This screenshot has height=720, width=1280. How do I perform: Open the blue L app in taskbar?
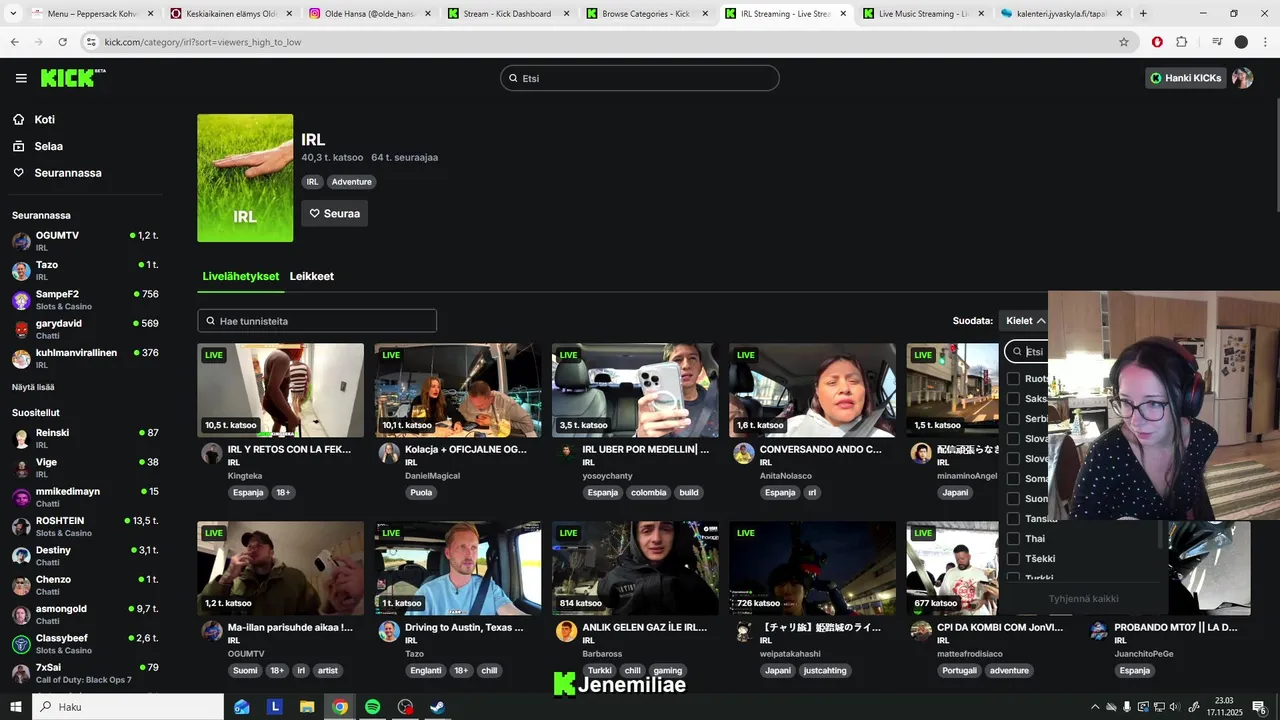click(x=275, y=707)
